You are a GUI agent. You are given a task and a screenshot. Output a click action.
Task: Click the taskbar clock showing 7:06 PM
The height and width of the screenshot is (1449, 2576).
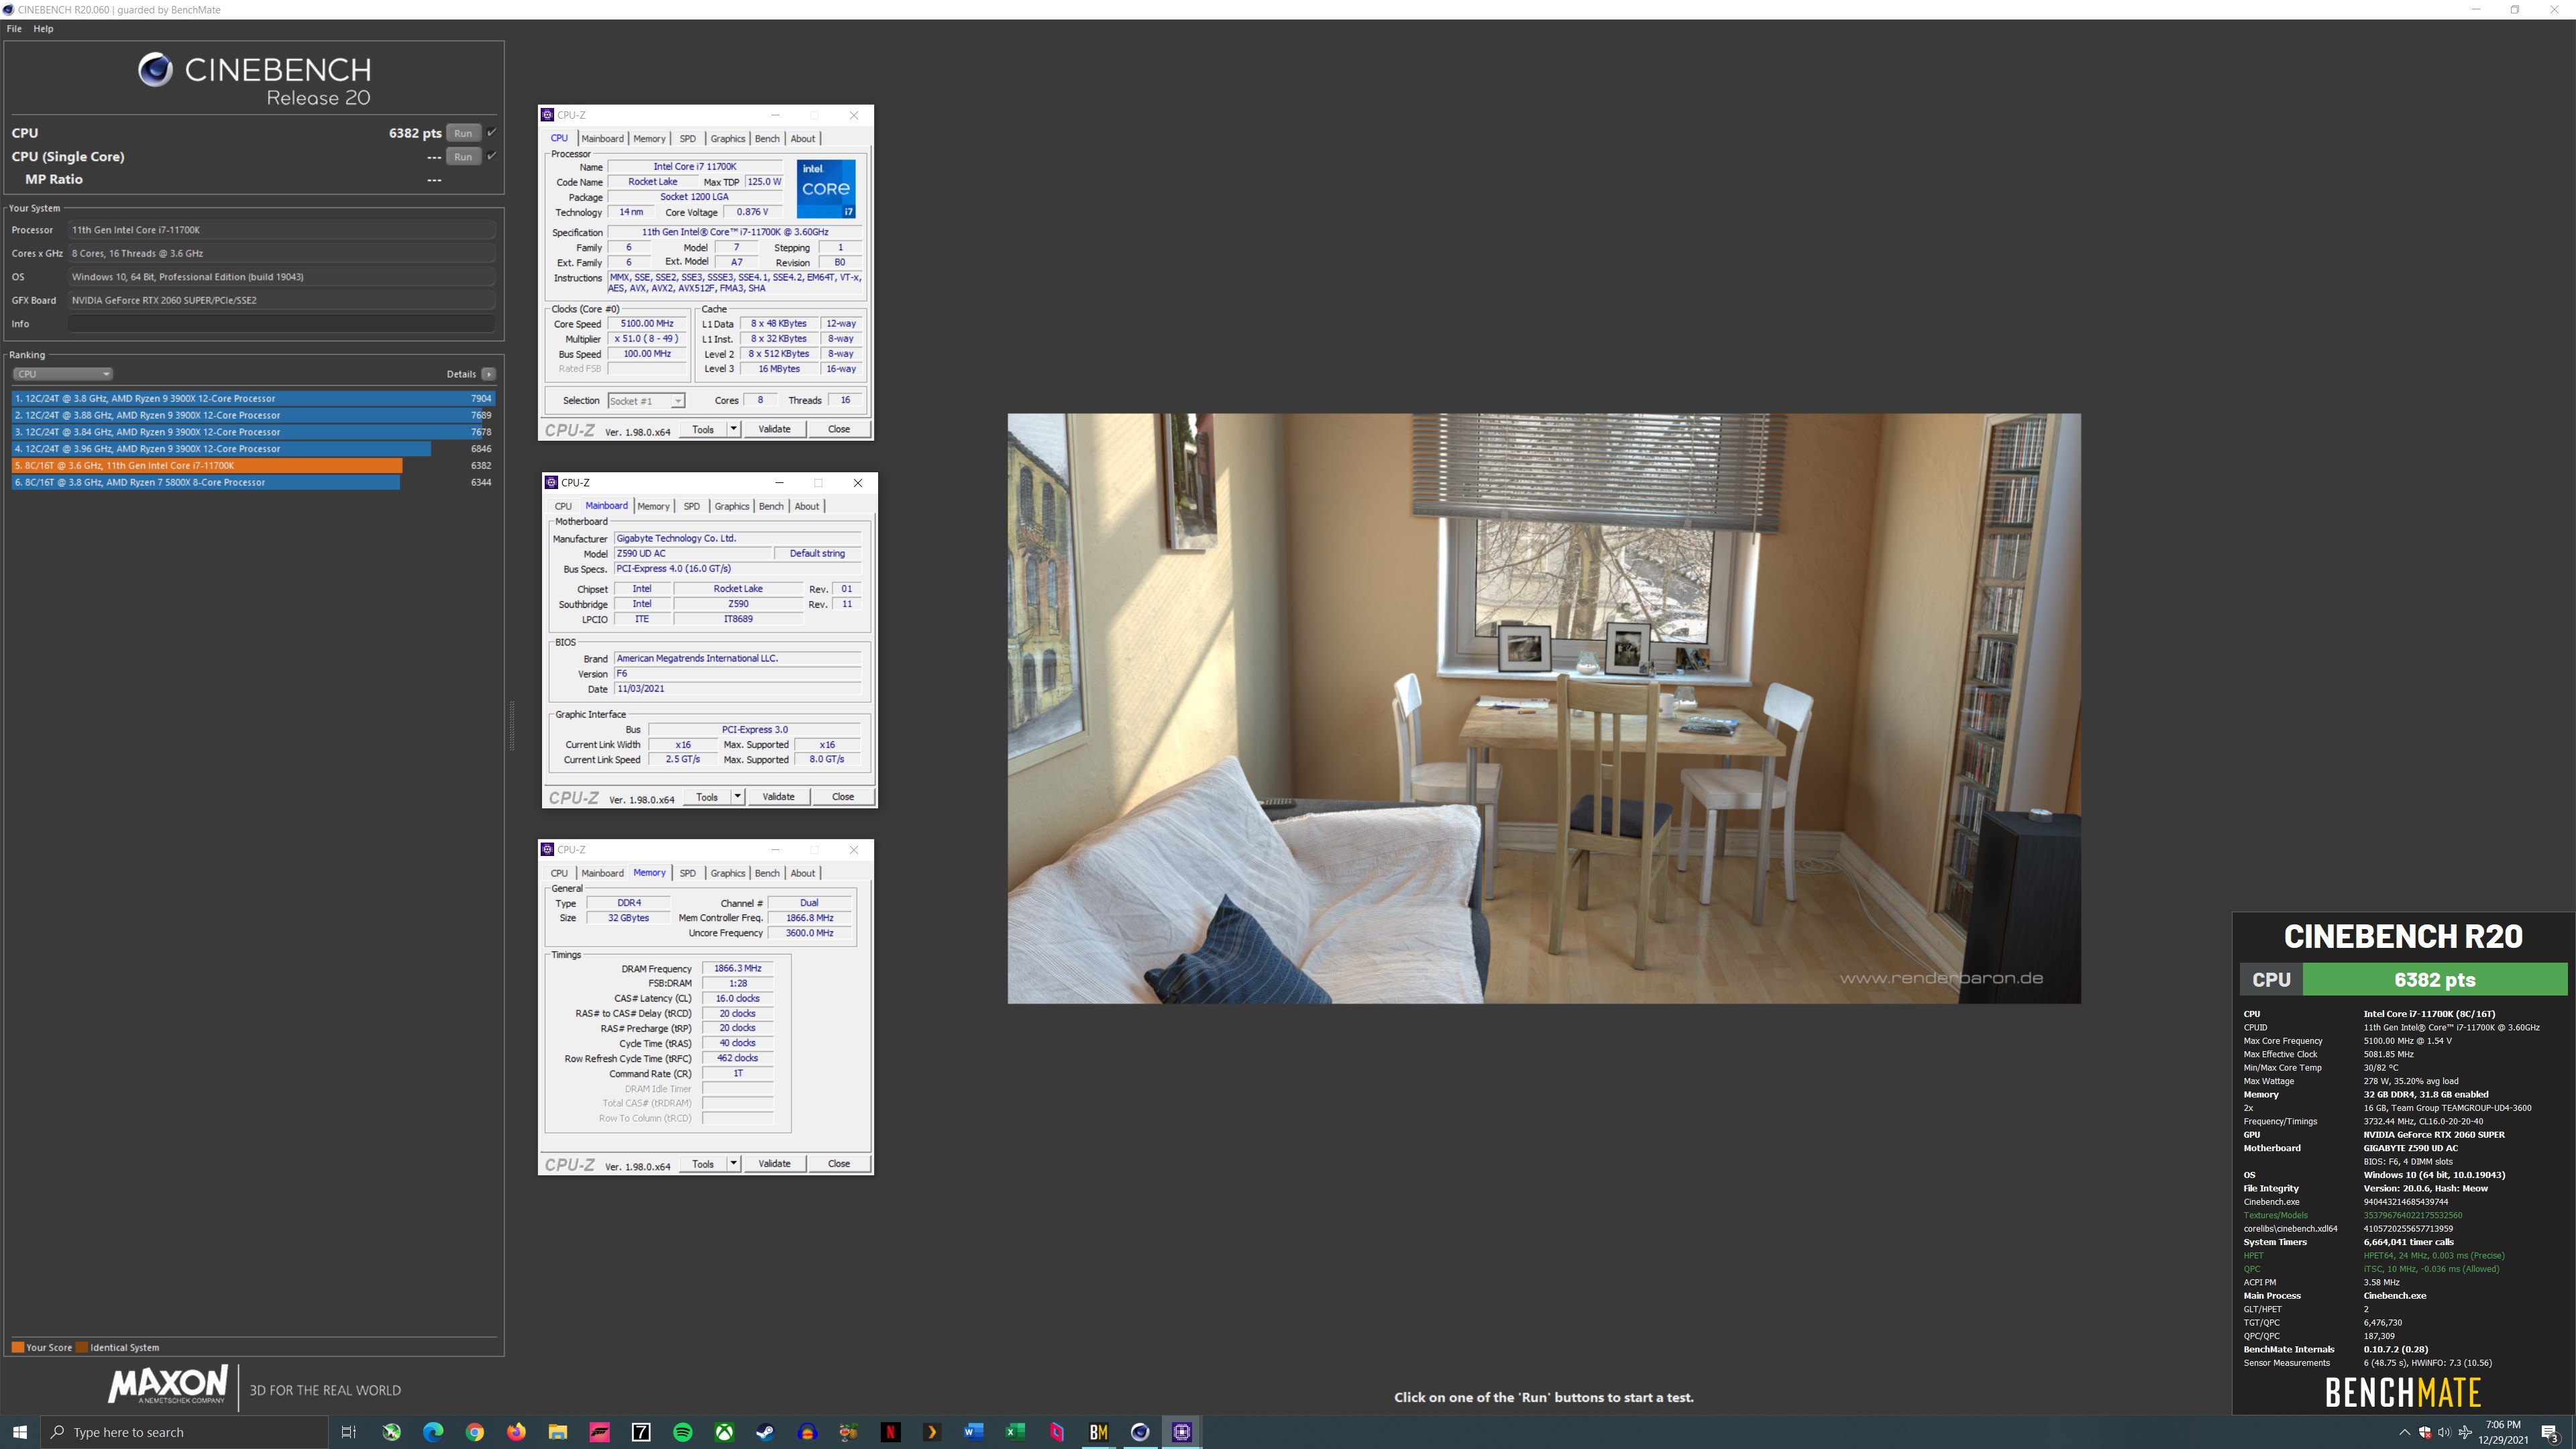(2503, 1432)
